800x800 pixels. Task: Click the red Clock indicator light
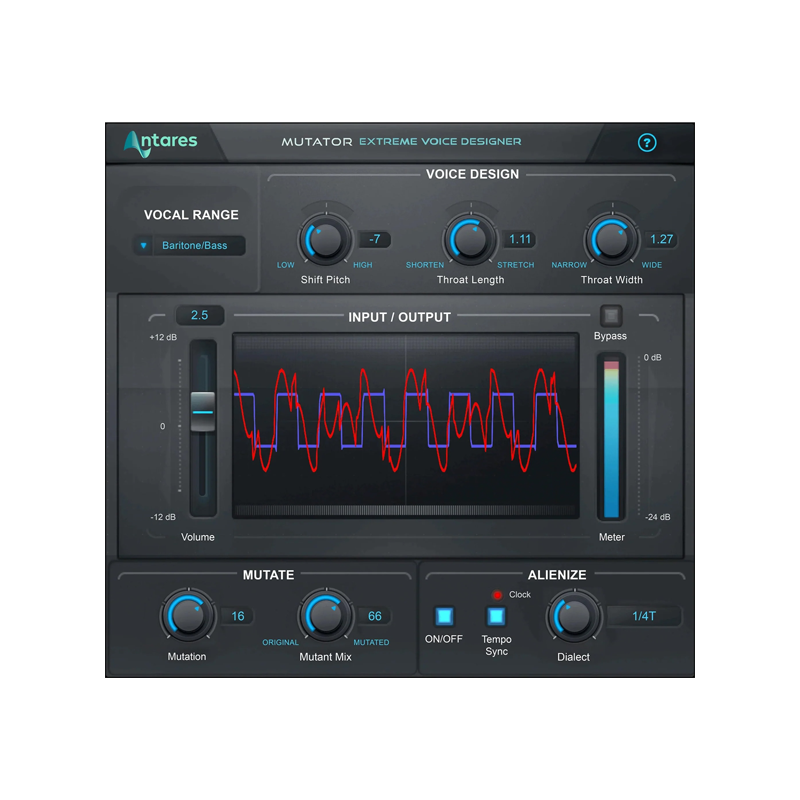(x=497, y=595)
